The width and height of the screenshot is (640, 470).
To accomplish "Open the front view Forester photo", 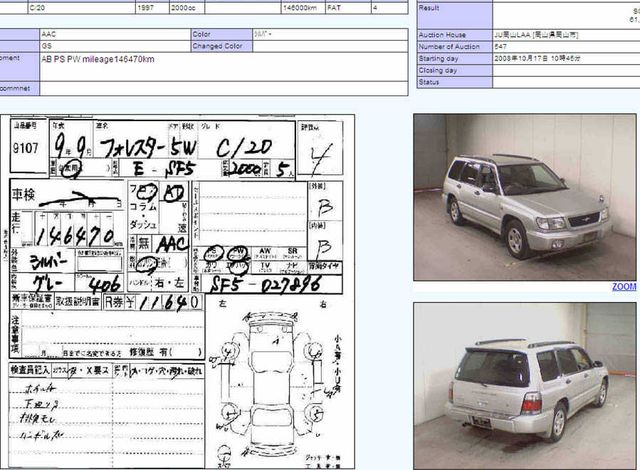I will pyautogui.click(x=525, y=197).
